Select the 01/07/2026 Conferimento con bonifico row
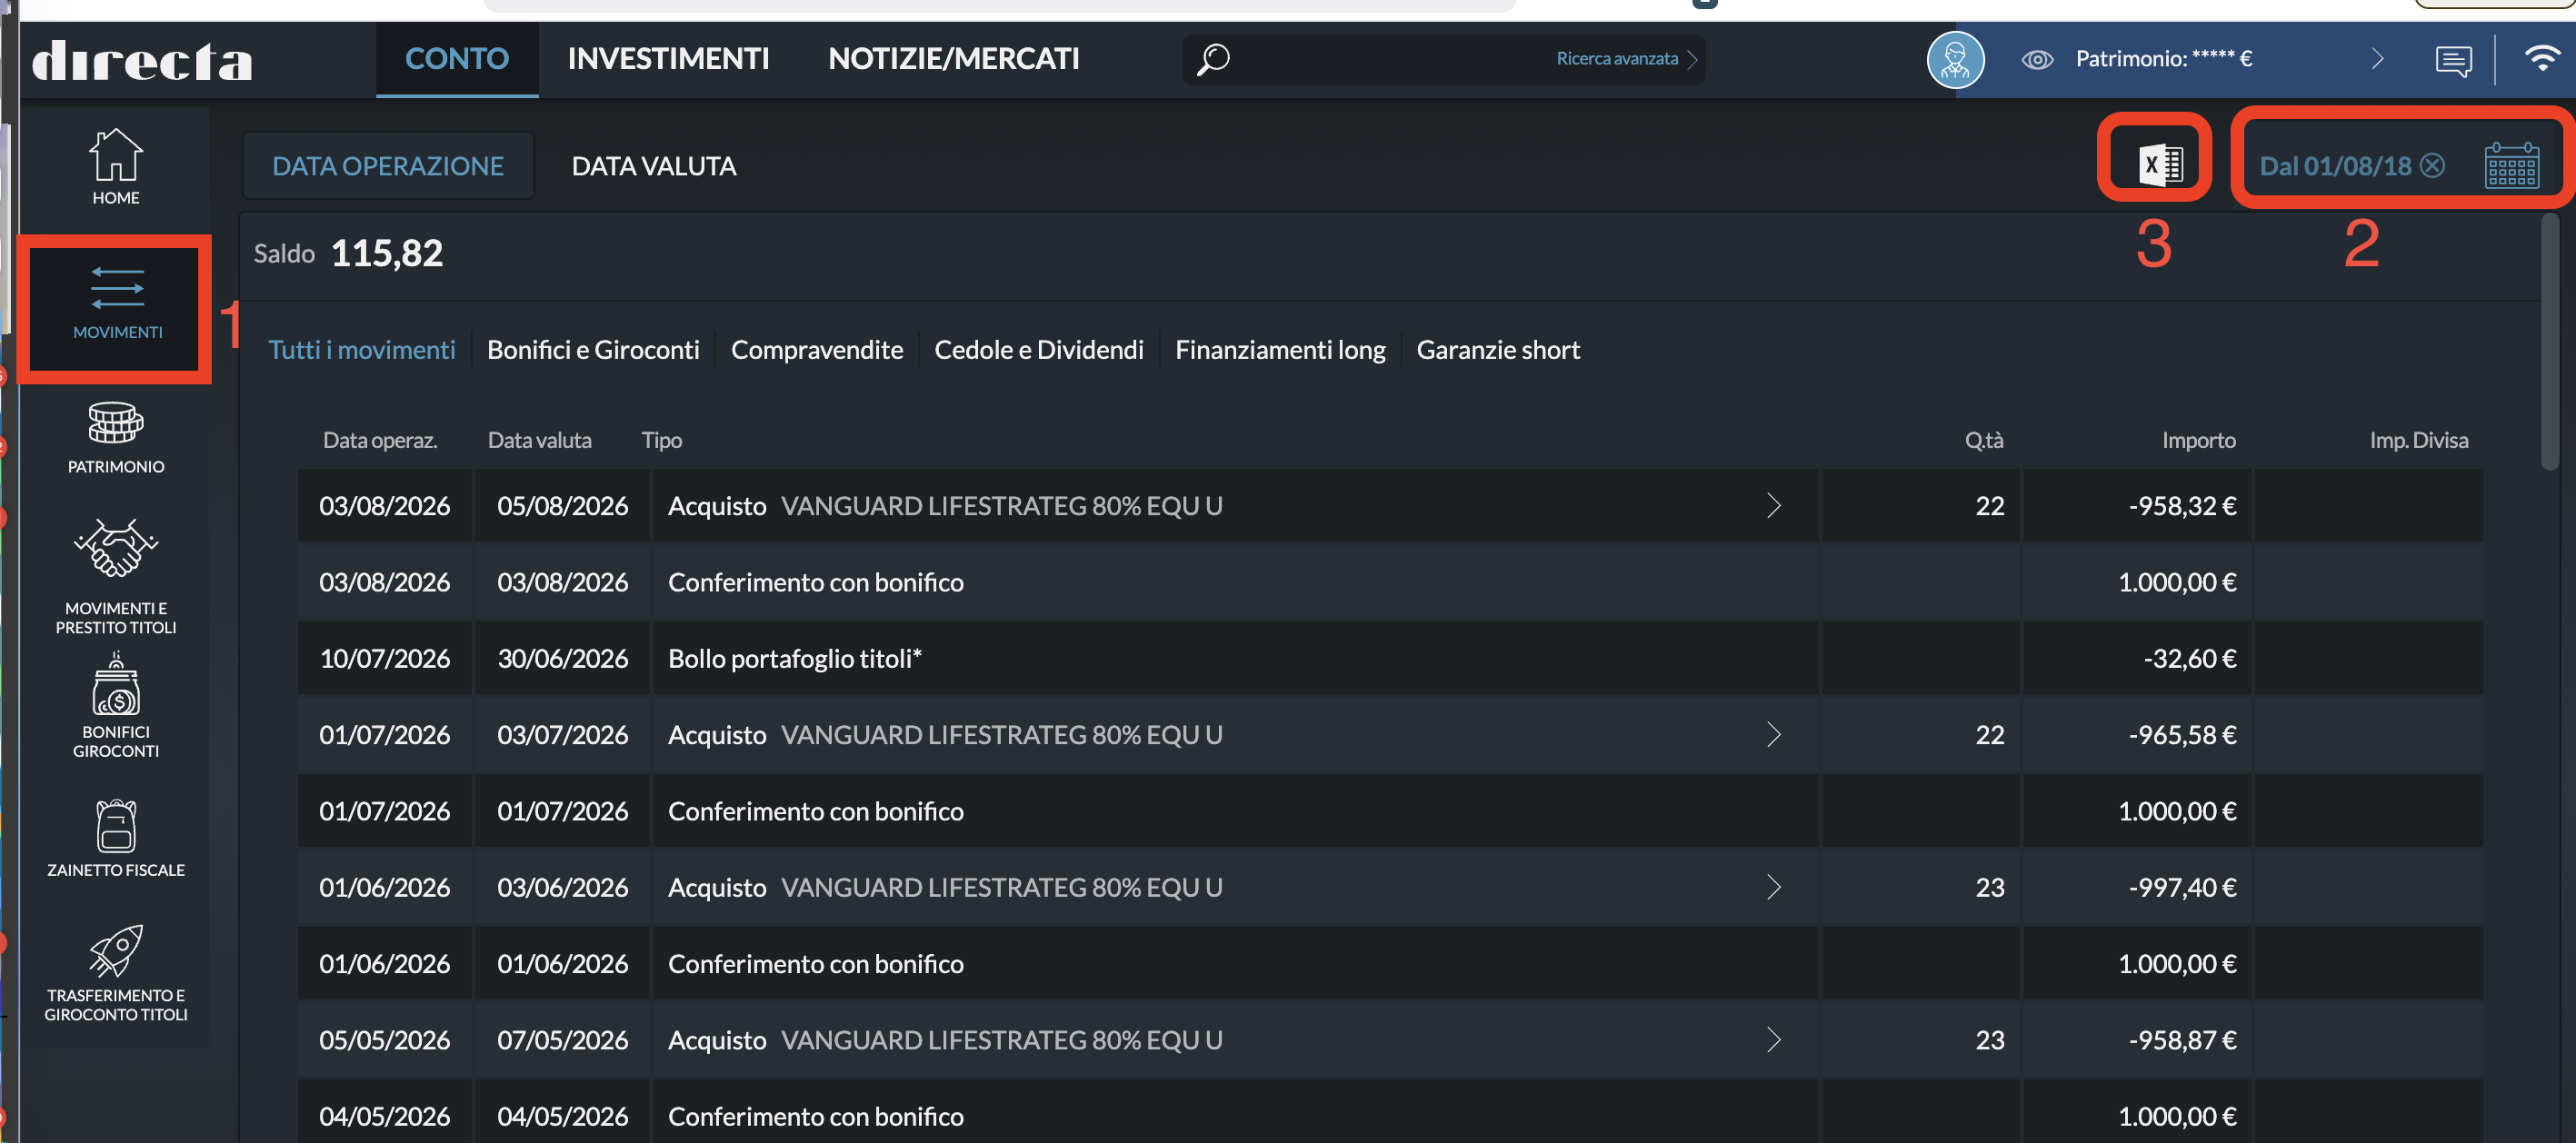The height and width of the screenshot is (1143, 2576). (1390, 812)
